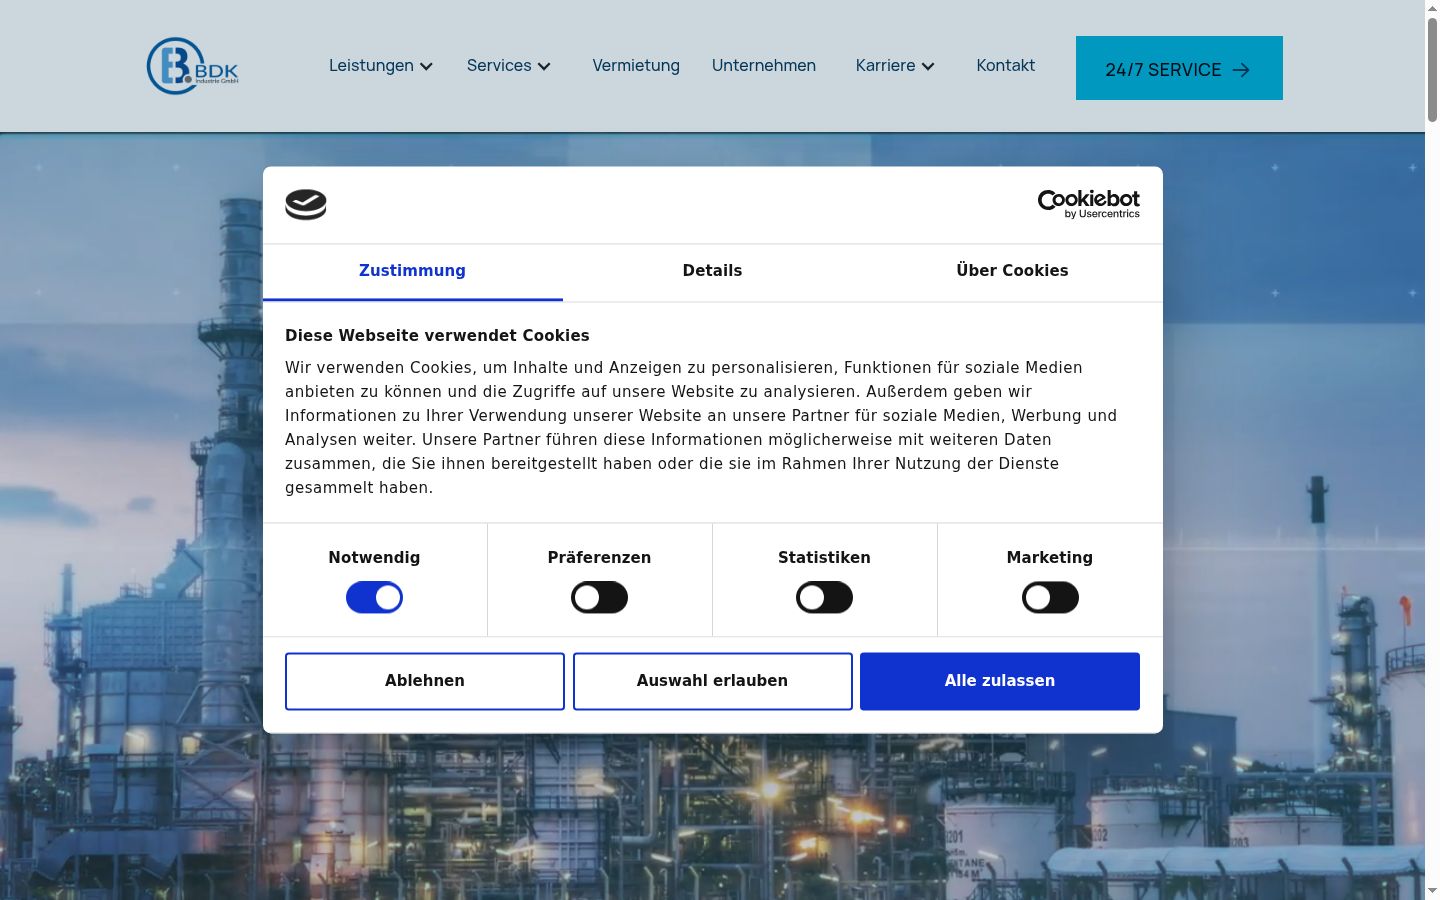Click the 'Services' menu label
The image size is (1440, 900).
coord(499,66)
